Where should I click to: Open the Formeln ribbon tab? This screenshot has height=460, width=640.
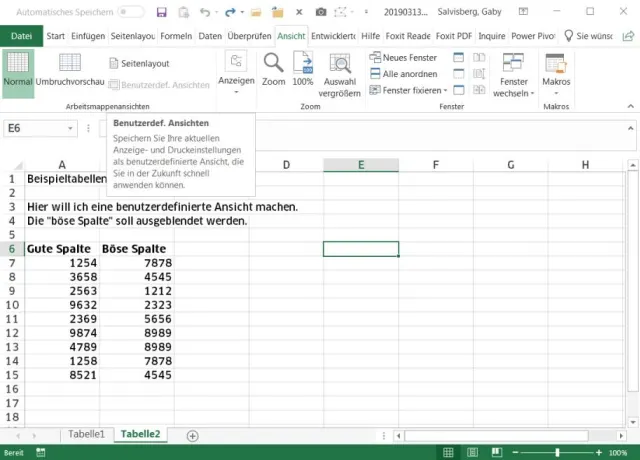(x=176, y=35)
